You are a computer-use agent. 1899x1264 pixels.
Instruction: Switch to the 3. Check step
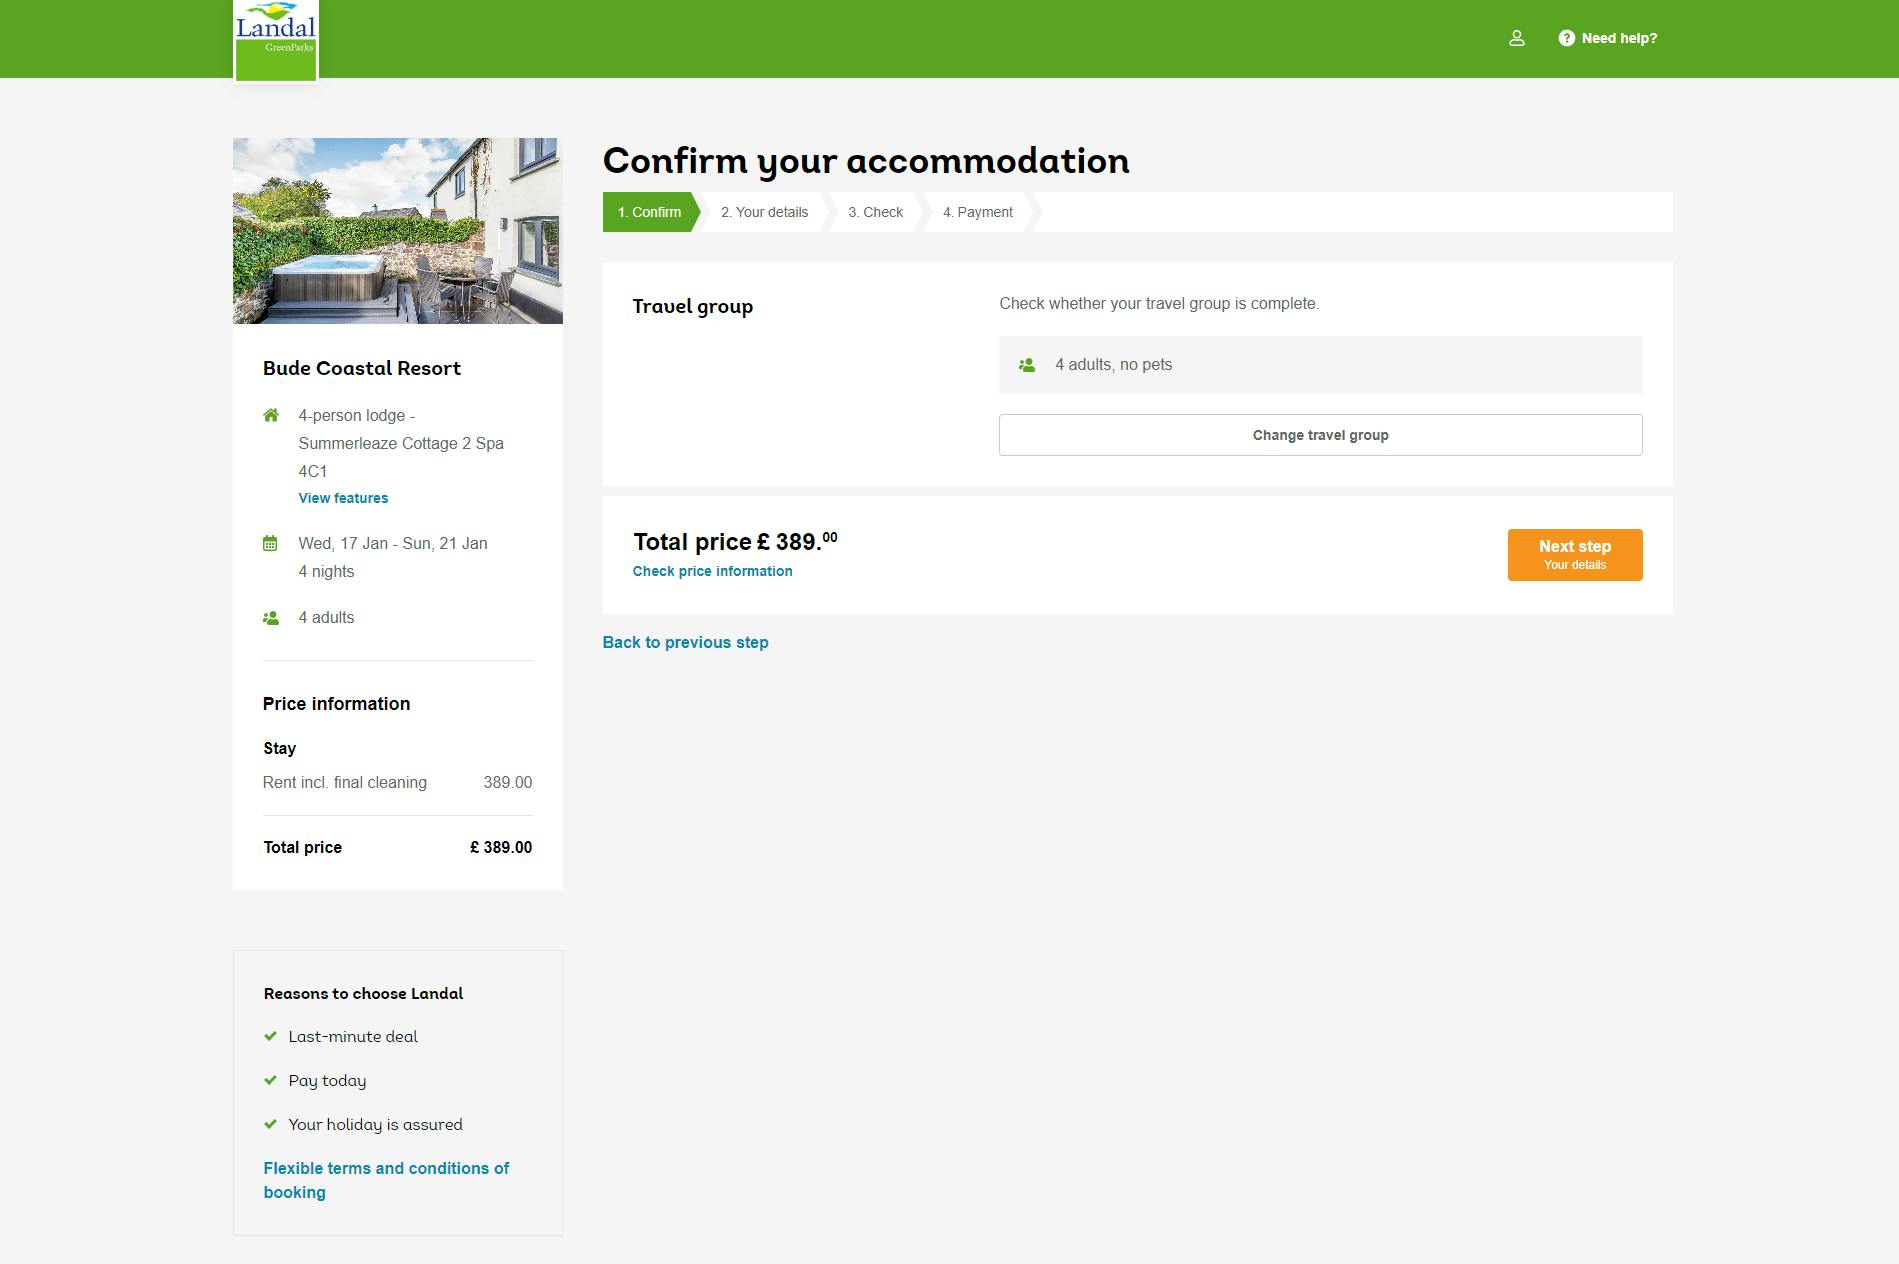[x=874, y=212]
